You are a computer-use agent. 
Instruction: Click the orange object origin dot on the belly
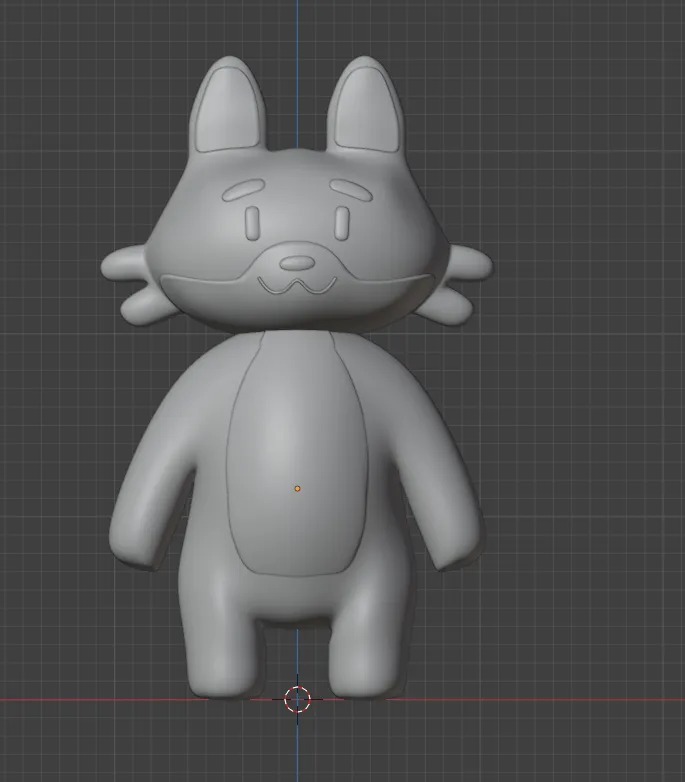tap(297, 489)
